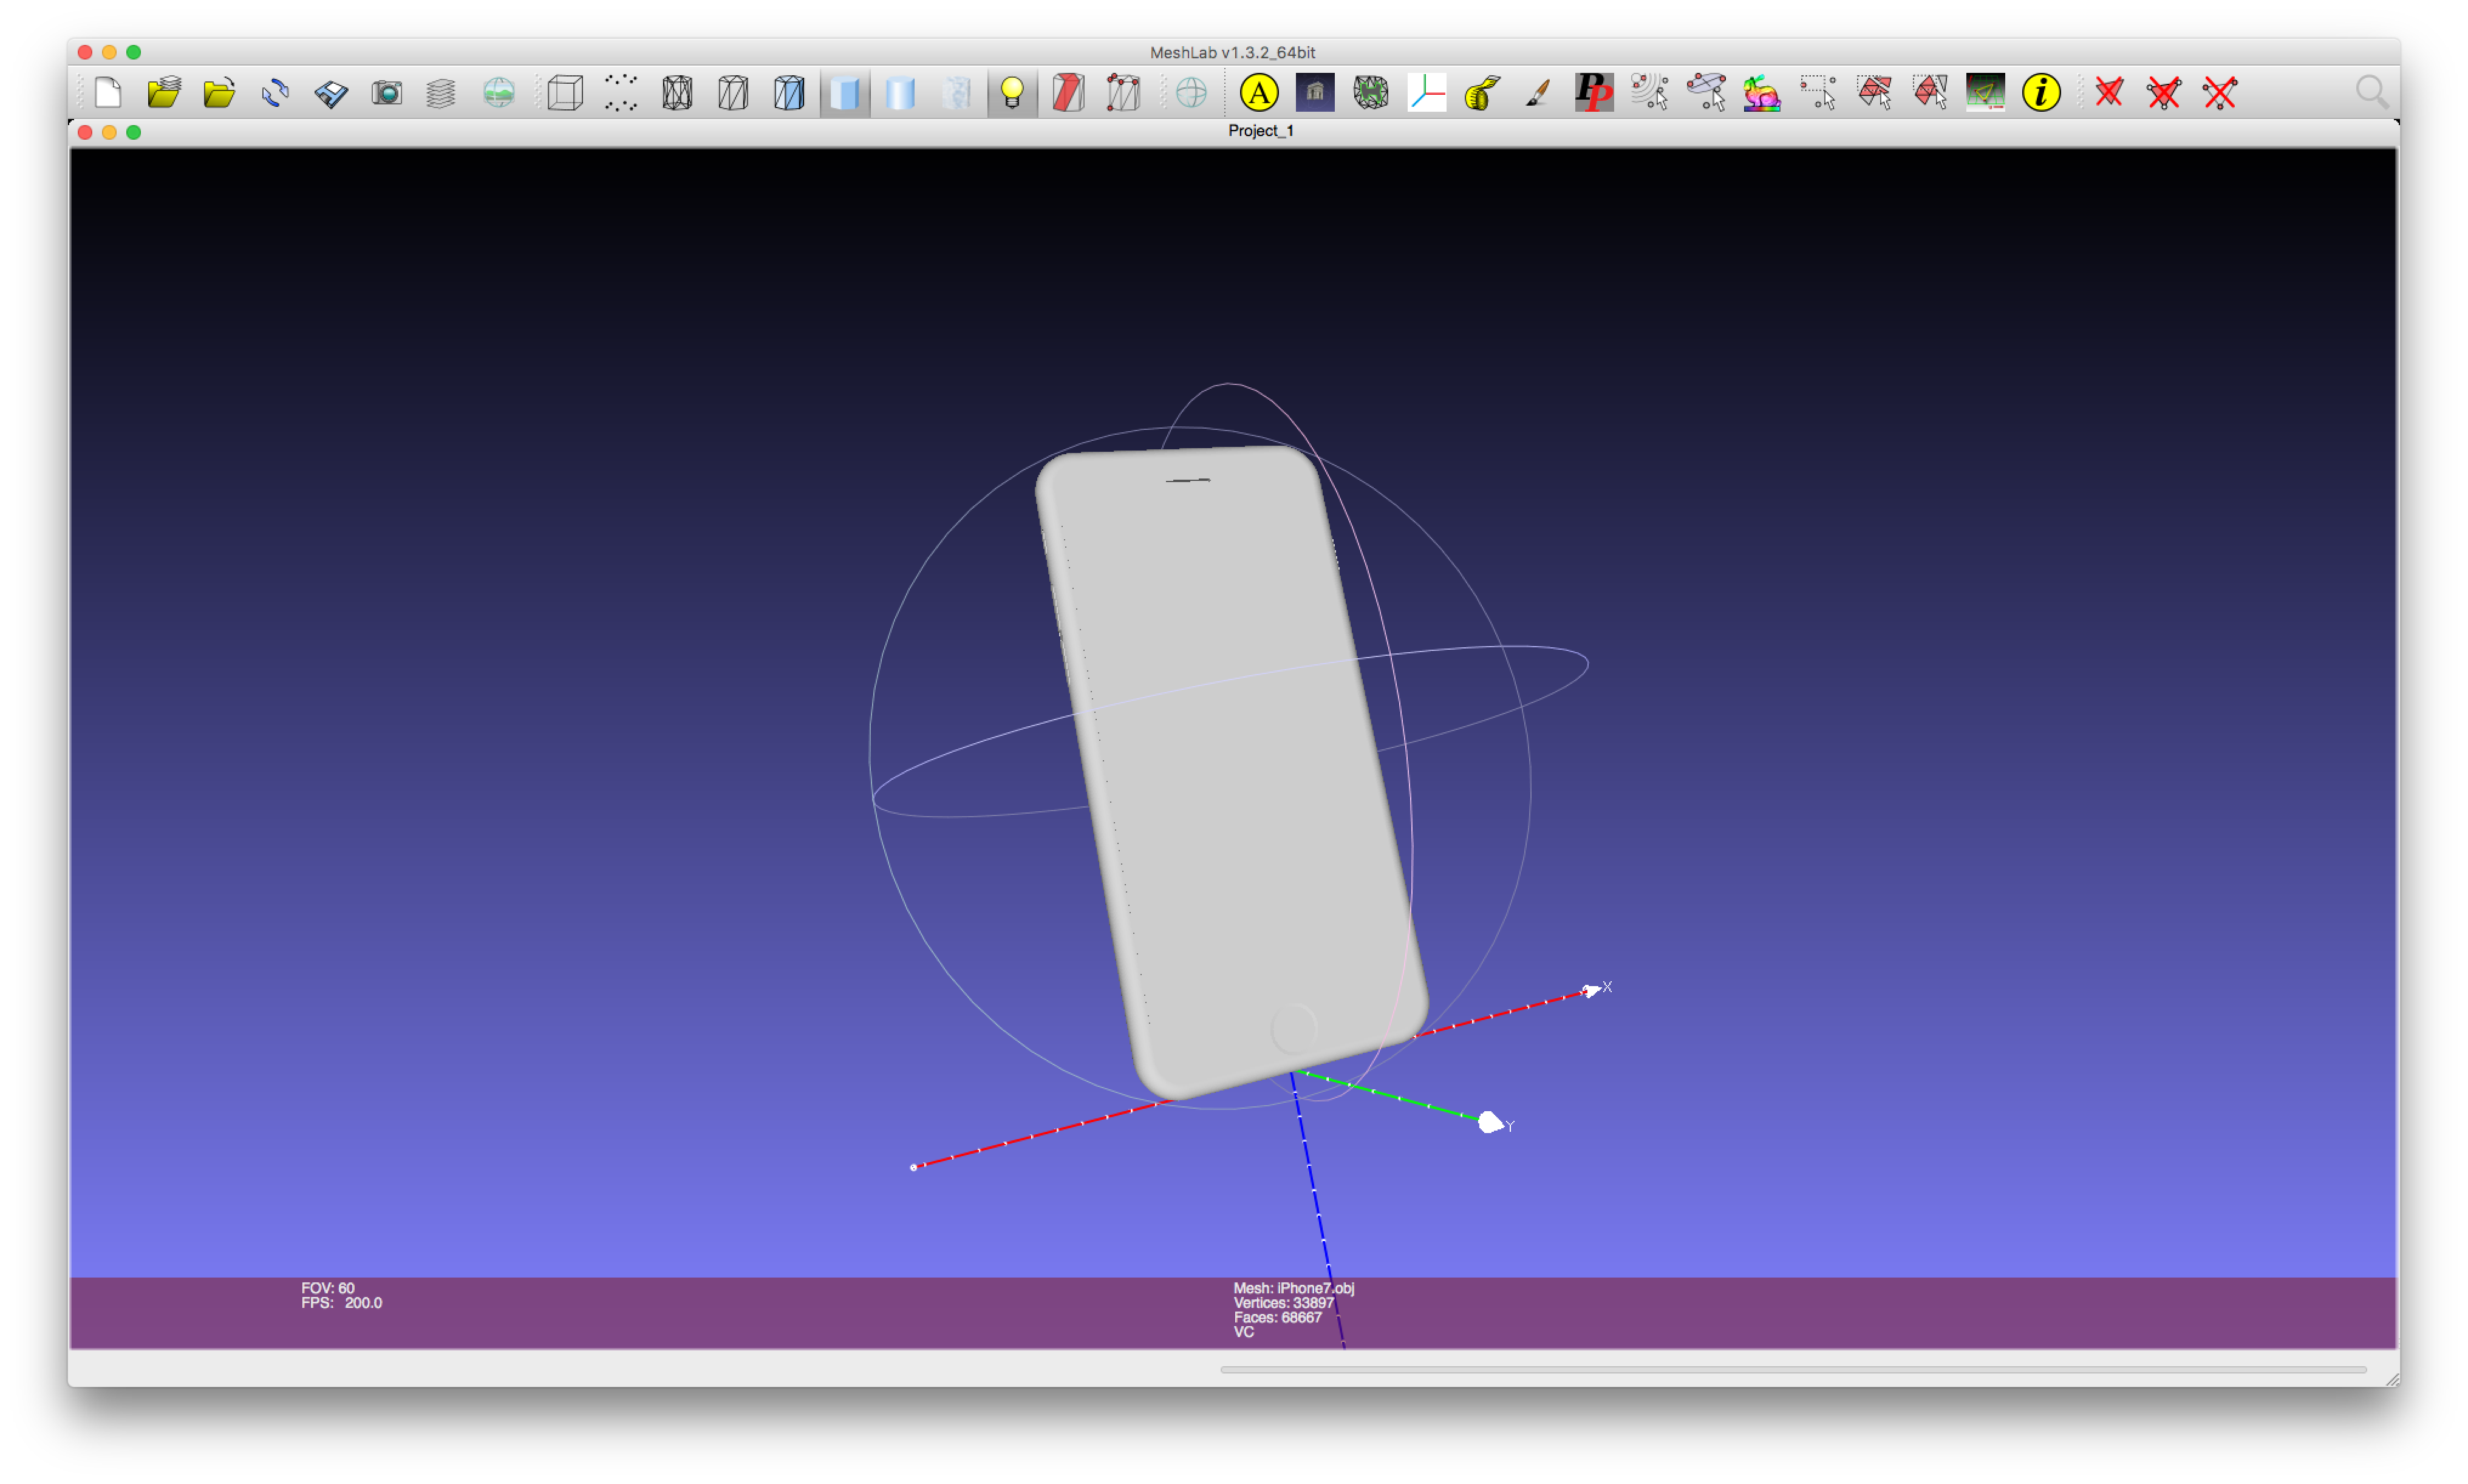Open project with stacked folder icon
This screenshot has height=1484, width=2468.
[x=164, y=93]
